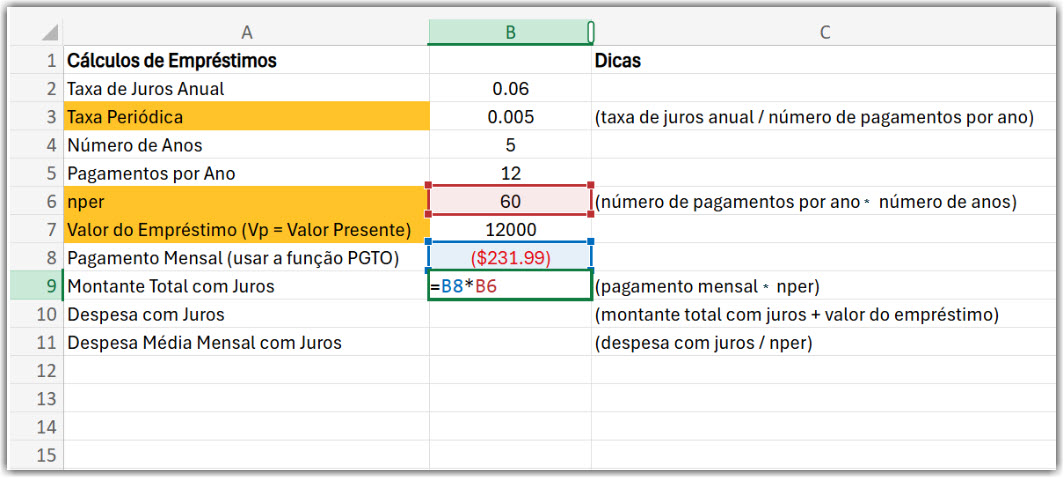Click the tip about 'taxa de juros anual / número de pagamentos'
This screenshot has width=1064, height=478.
[814, 117]
